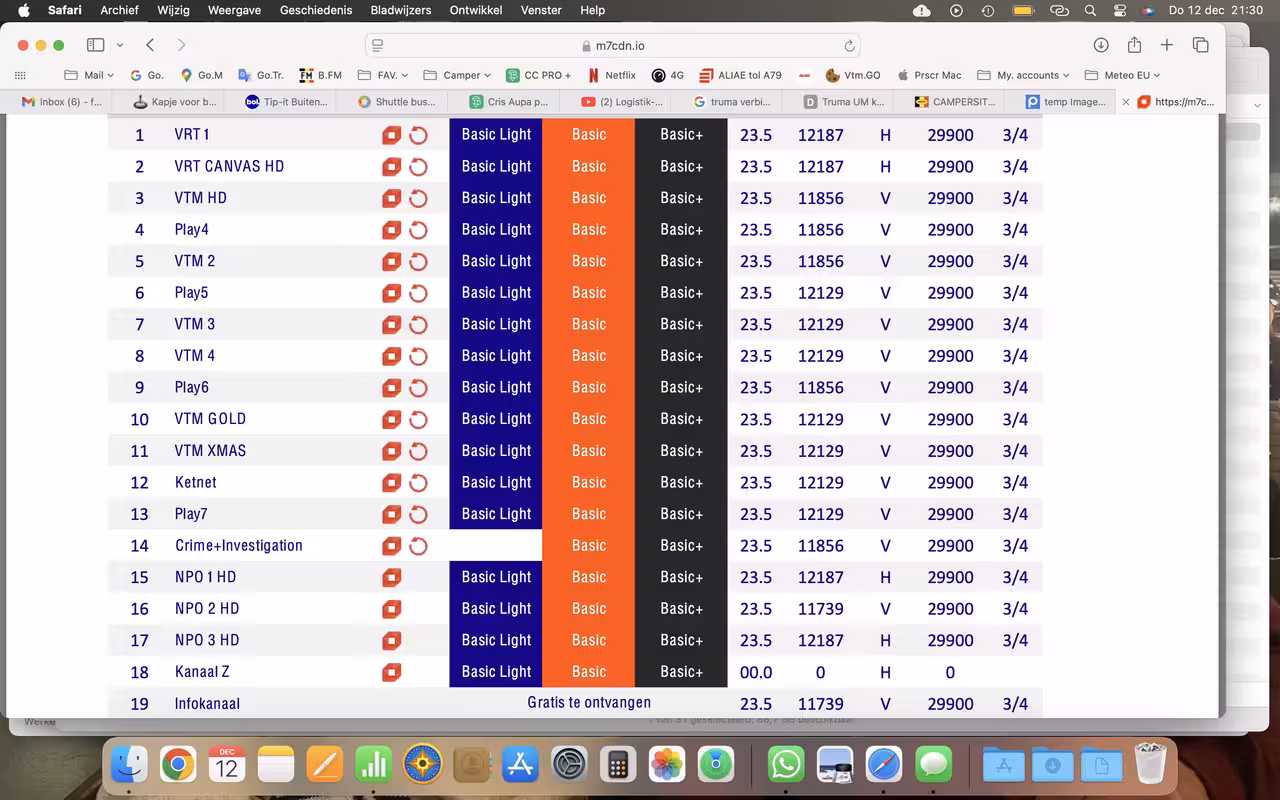This screenshot has height=800, width=1280.
Task: Click the circular arrow icon in VRT CANVAS HD row
Action: 418,167
